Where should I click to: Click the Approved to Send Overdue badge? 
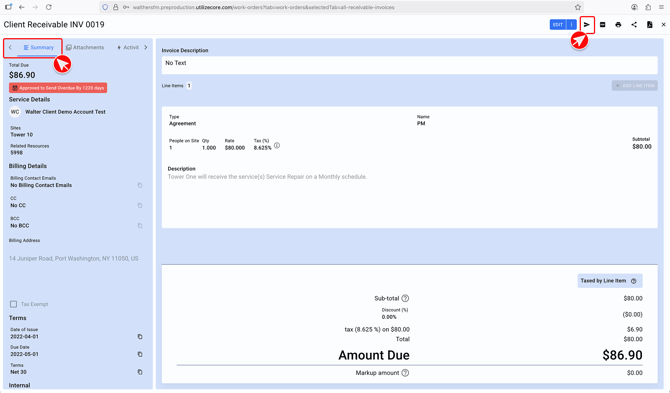click(x=58, y=88)
